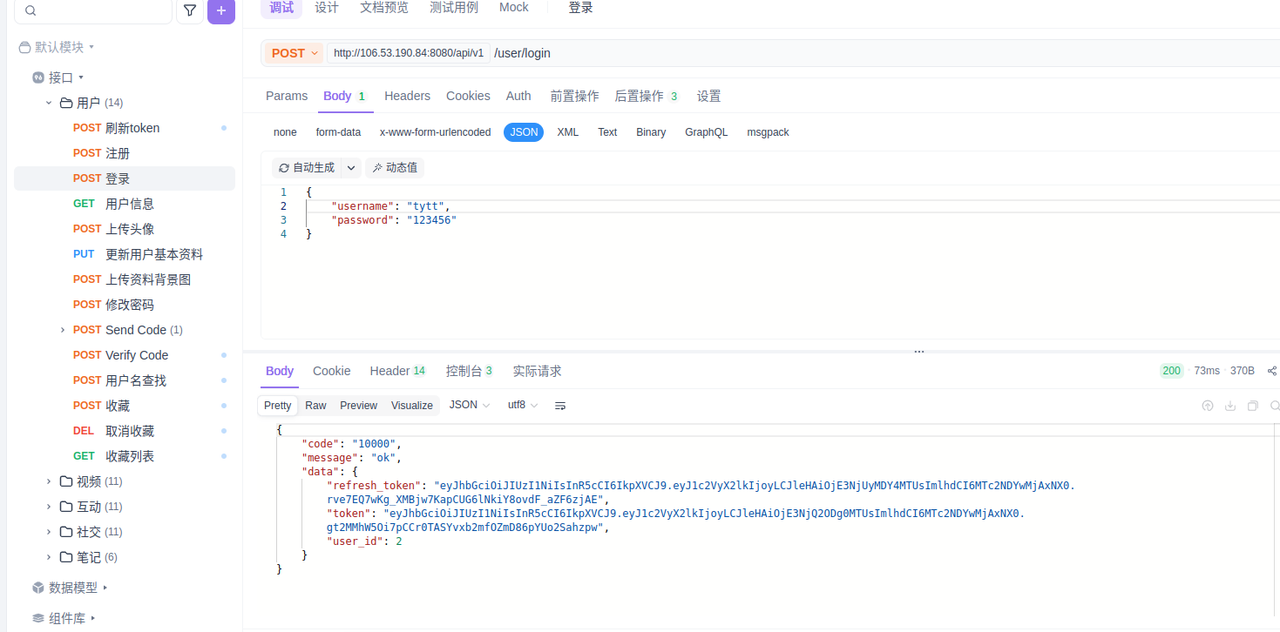Click the purple plus add button
Image resolution: width=1280 pixels, height=632 pixels.
(x=221, y=11)
